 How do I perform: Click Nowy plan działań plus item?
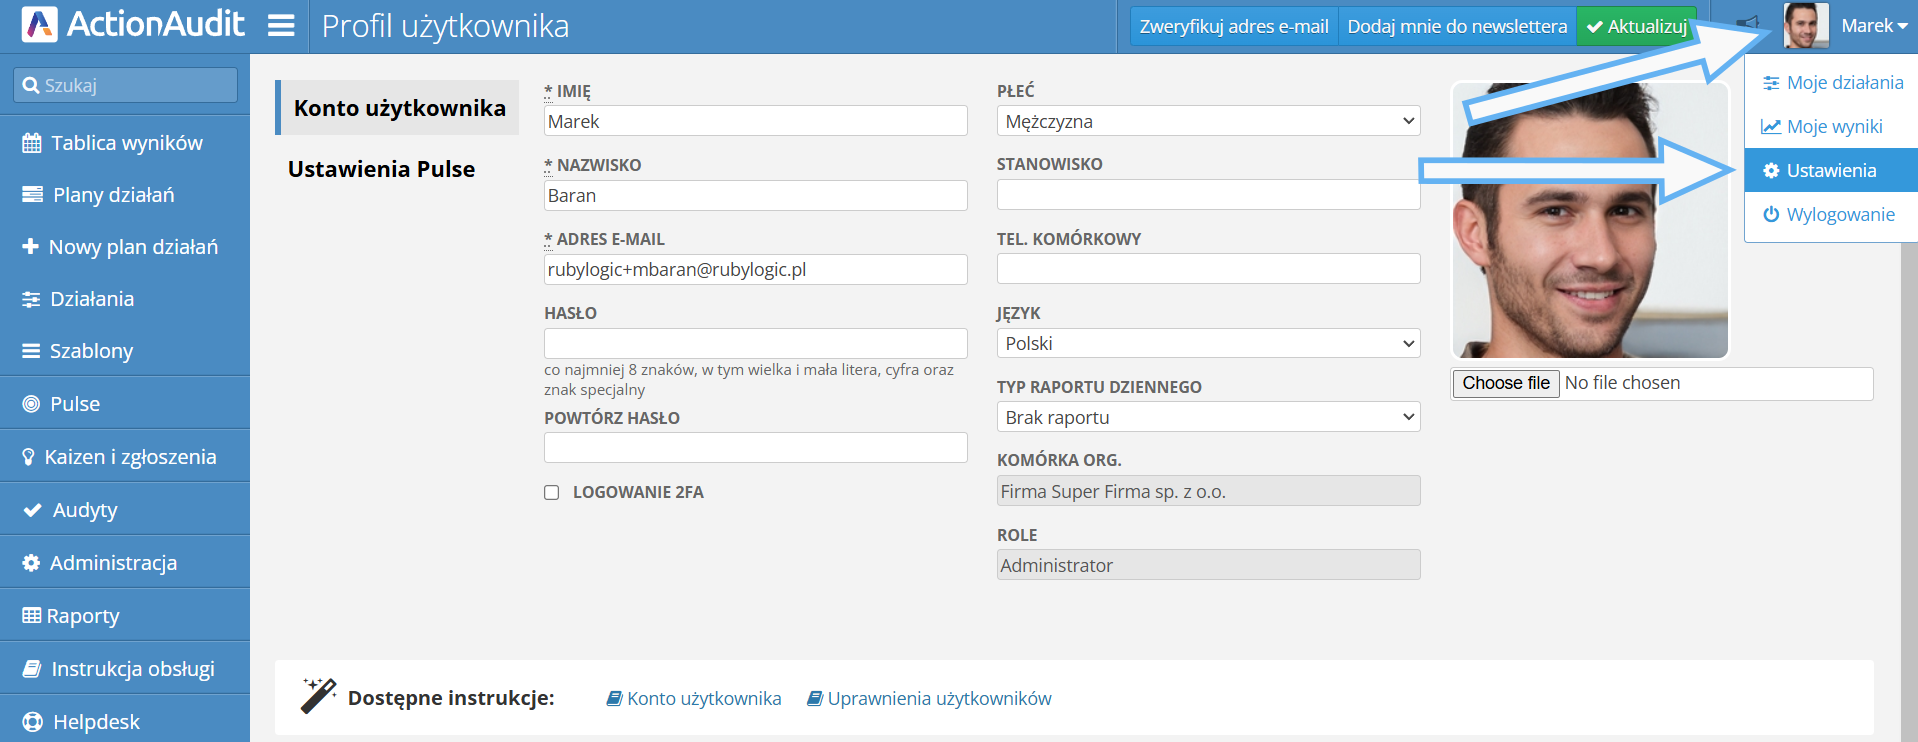133,247
